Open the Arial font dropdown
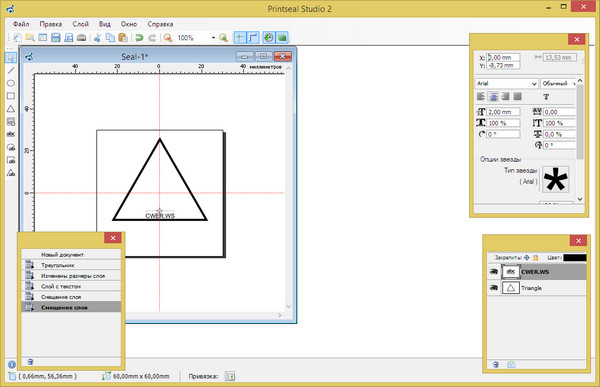600x387 pixels. click(x=507, y=83)
